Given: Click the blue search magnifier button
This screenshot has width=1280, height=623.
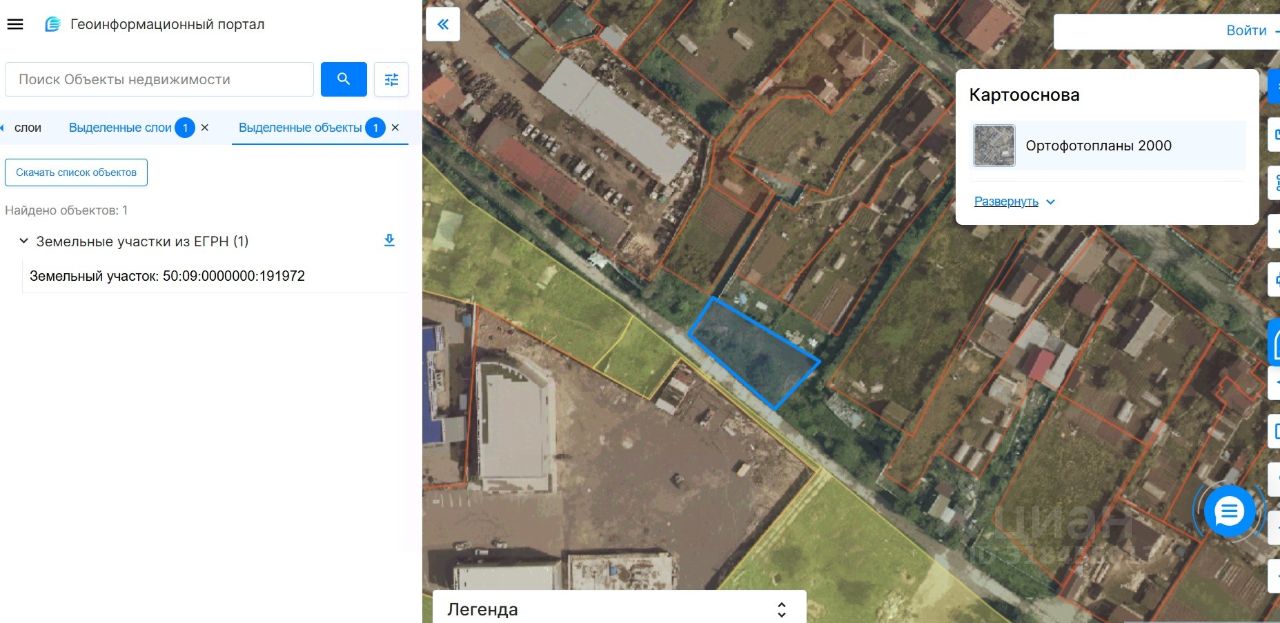Looking at the screenshot, I should [344, 79].
